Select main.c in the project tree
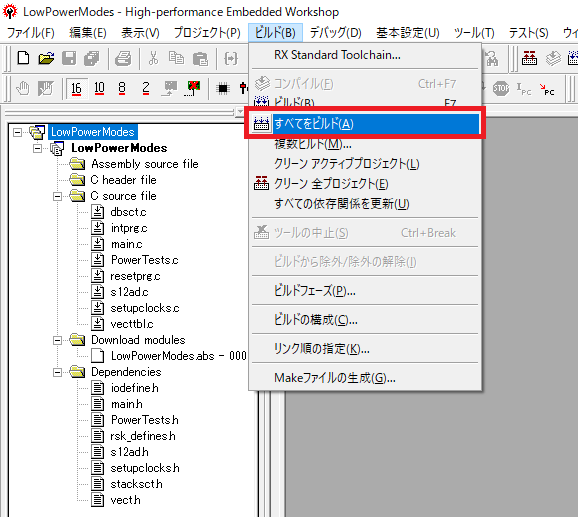Viewport: 578px width, 517px height. (x=126, y=244)
